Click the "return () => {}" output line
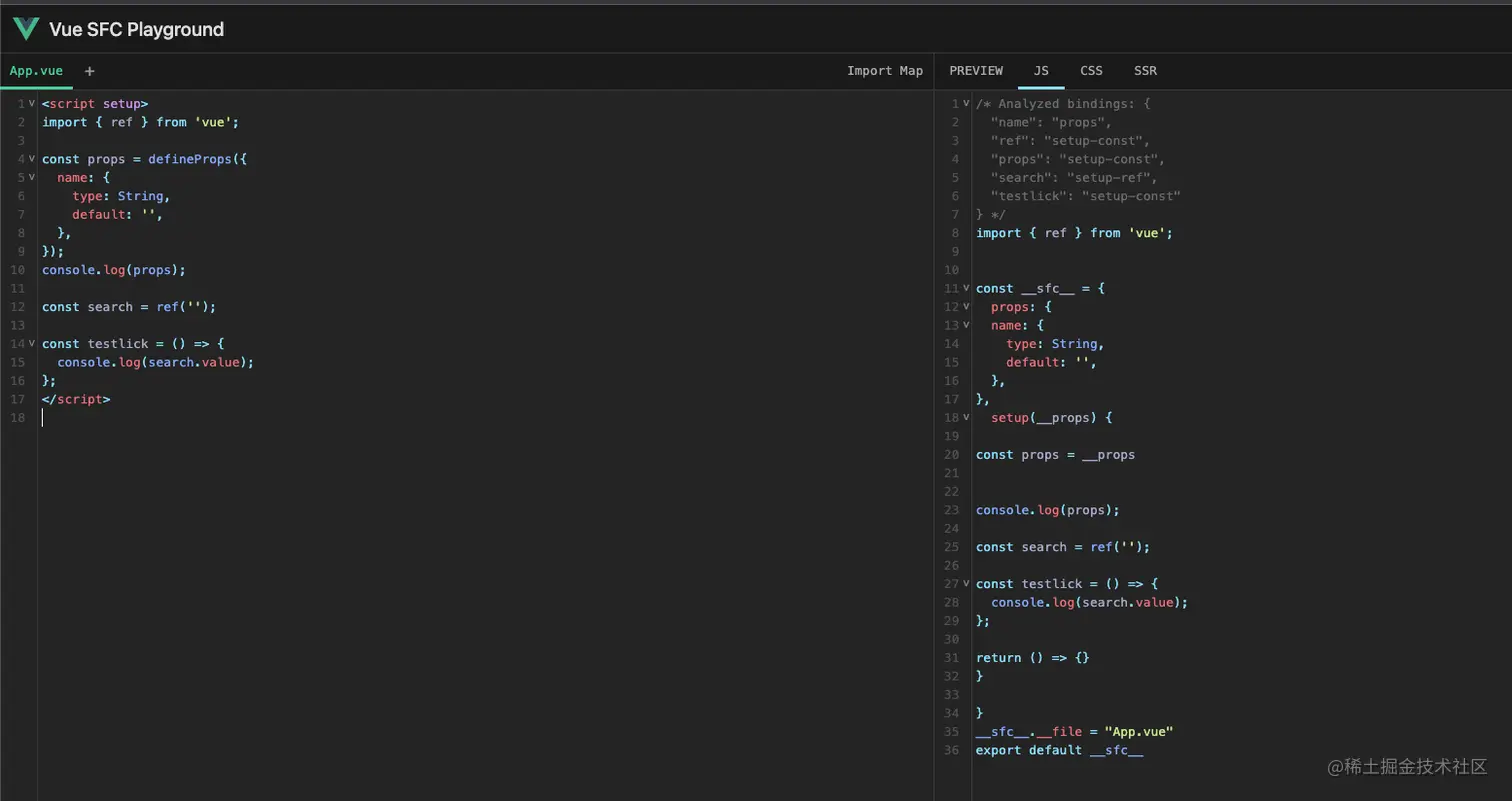Image resolution: width=1512 pixels, height=801 pixels. (x=1033, y=658)
